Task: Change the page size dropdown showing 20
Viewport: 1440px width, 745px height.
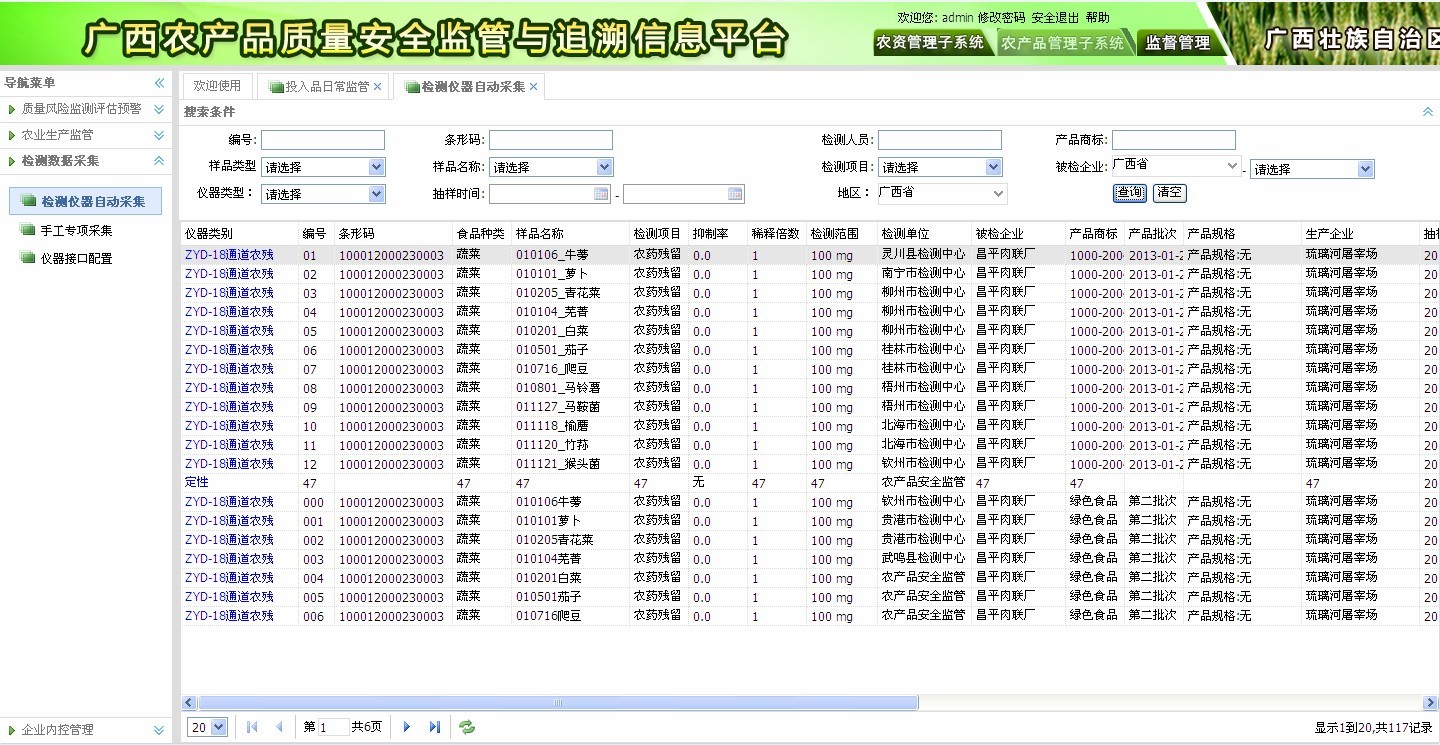Action: pos(219,727)
